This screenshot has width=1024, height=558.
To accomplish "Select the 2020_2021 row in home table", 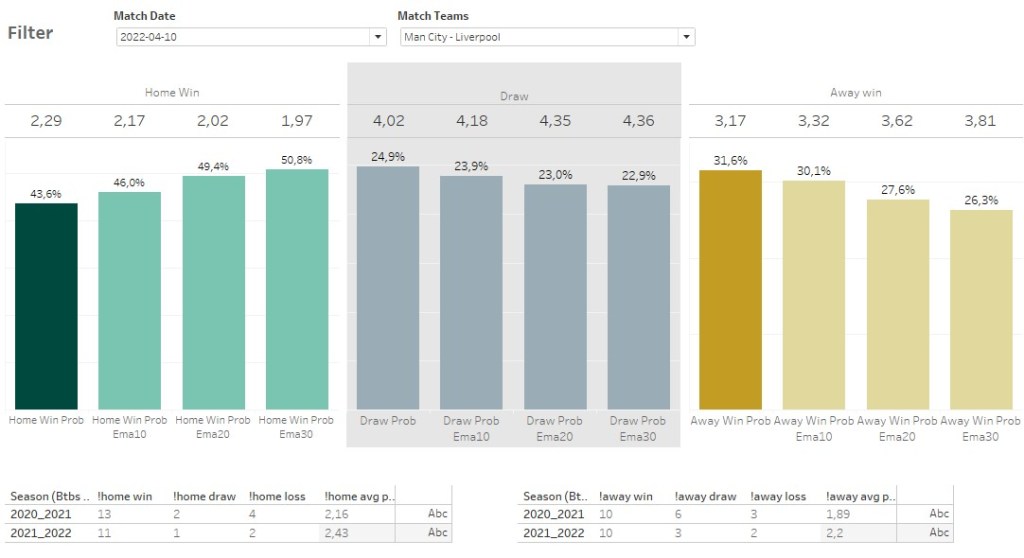I will [36, 514].
